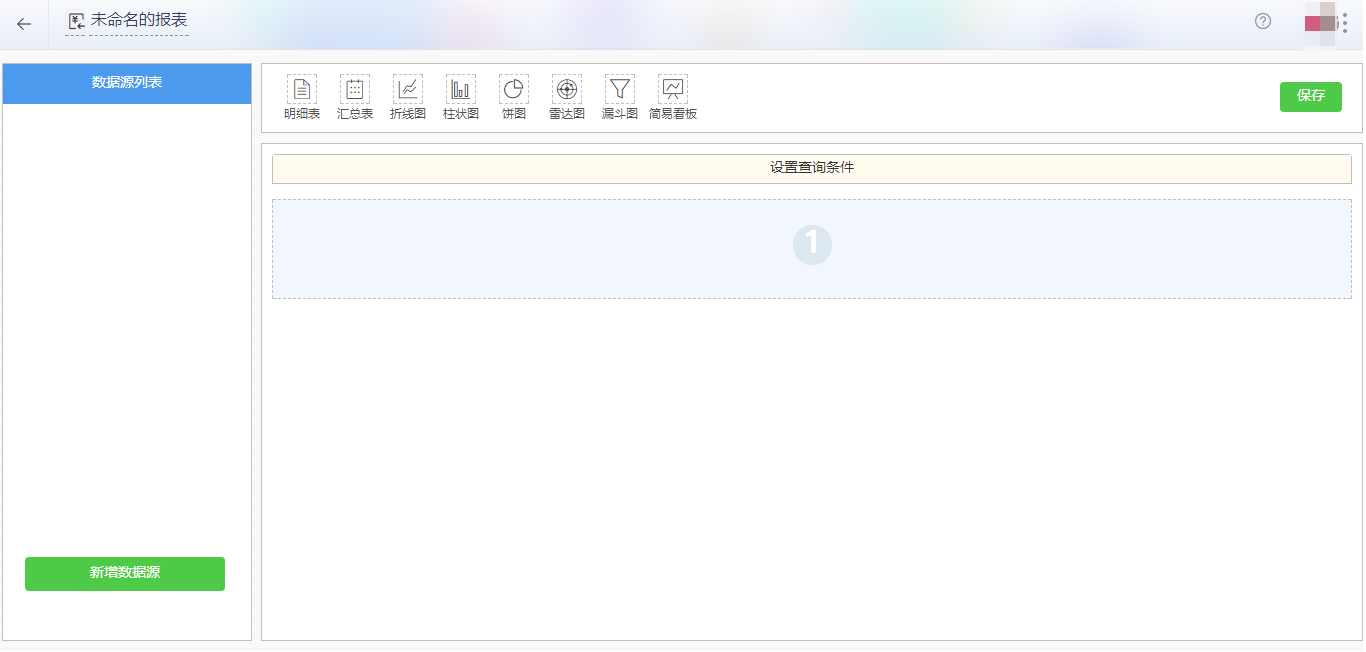The image size is (1366, 652).
Task: Click the green 新增数据源 color block
Action: (124, 574)
